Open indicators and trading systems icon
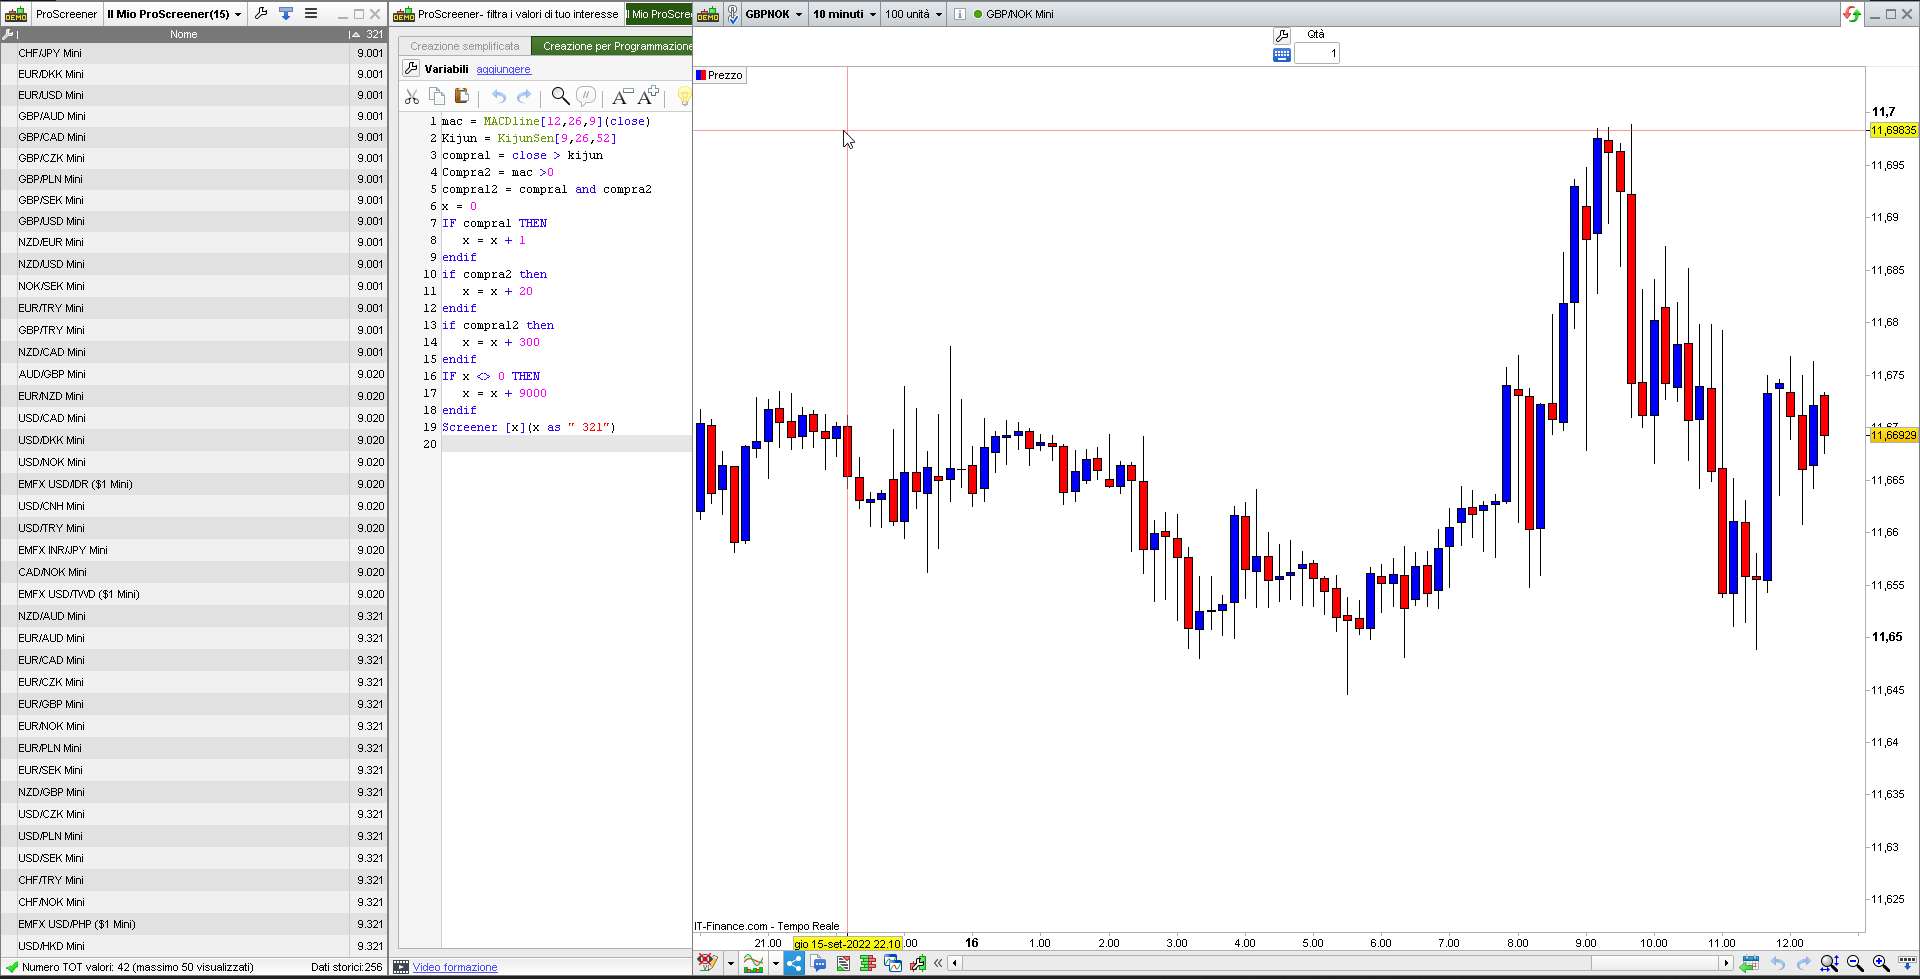The width and height of the screenshot is (1920, 979). point(753,963)
